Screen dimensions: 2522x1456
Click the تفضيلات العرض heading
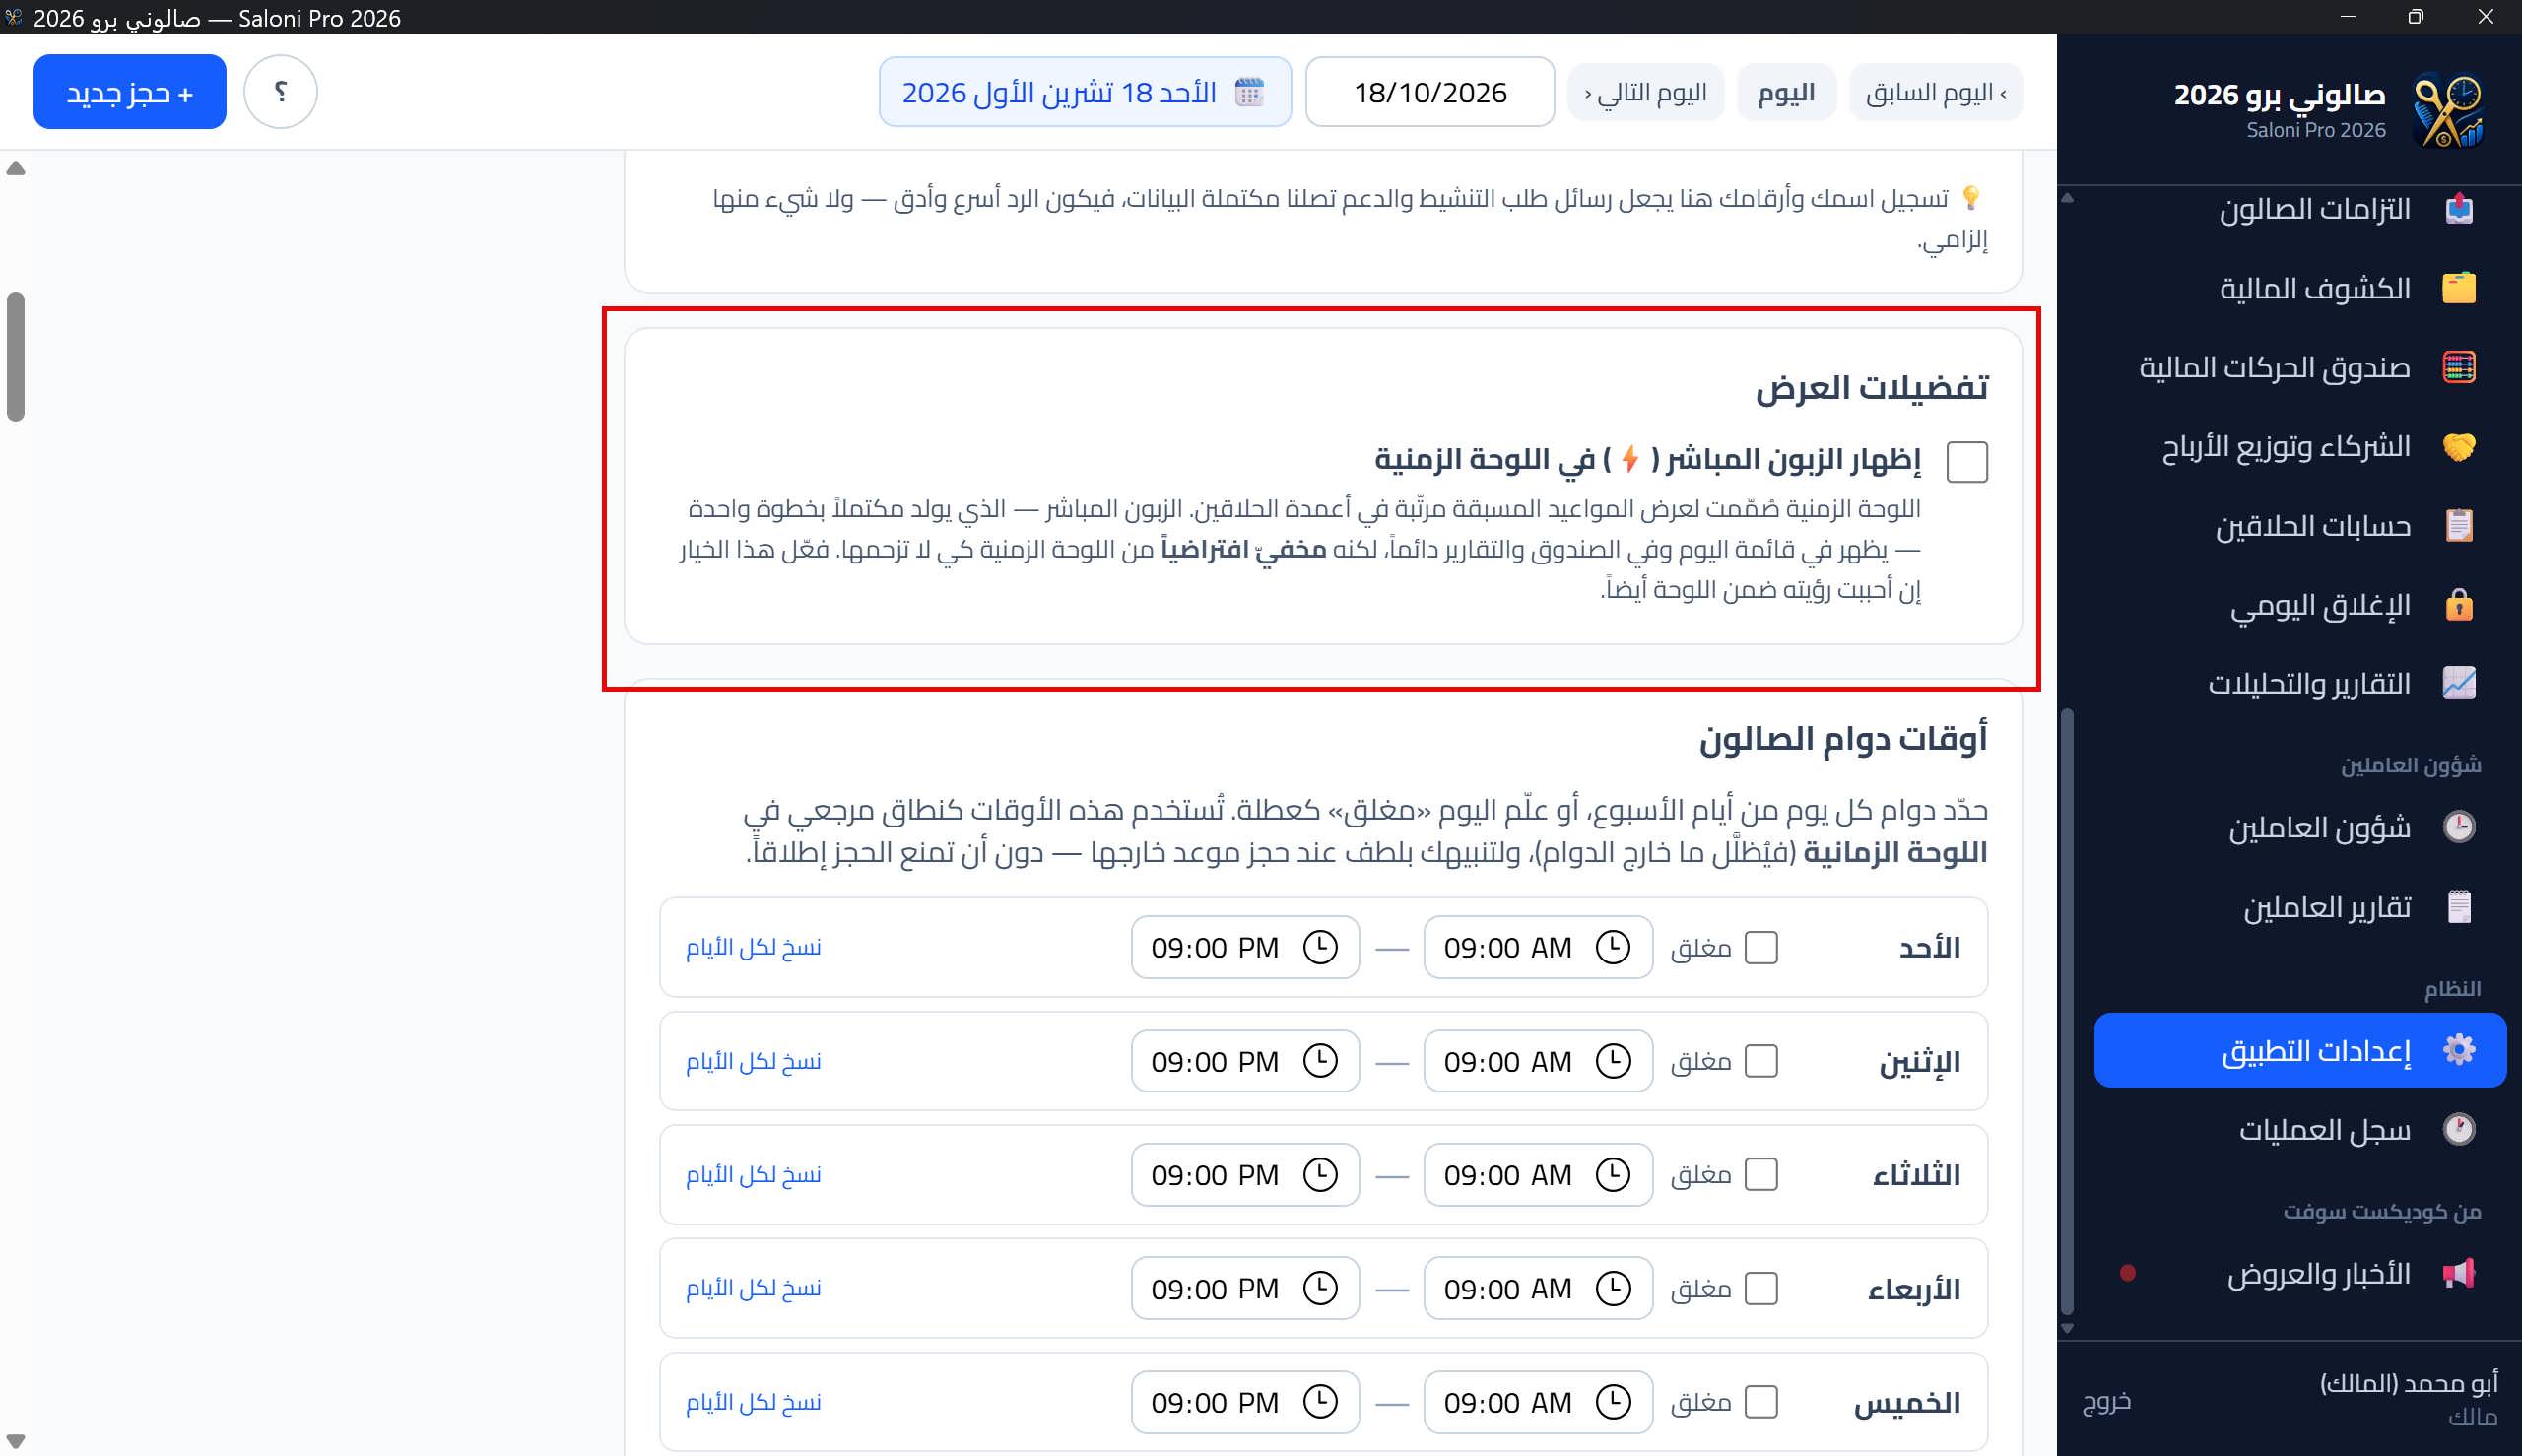[1871, 387]
